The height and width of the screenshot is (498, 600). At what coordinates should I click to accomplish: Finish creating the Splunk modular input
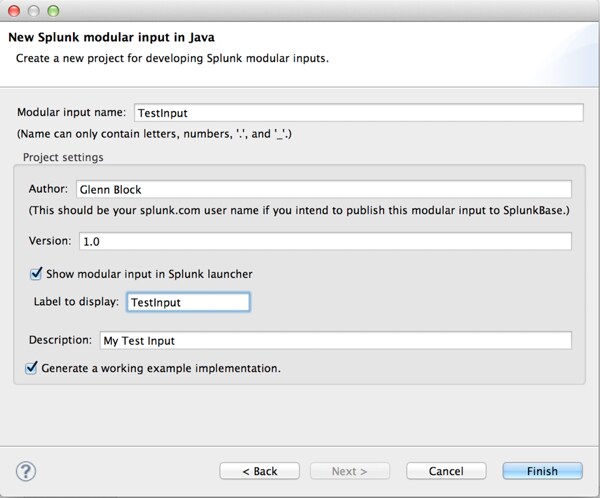pyautogui.click(x=543, y=471)
